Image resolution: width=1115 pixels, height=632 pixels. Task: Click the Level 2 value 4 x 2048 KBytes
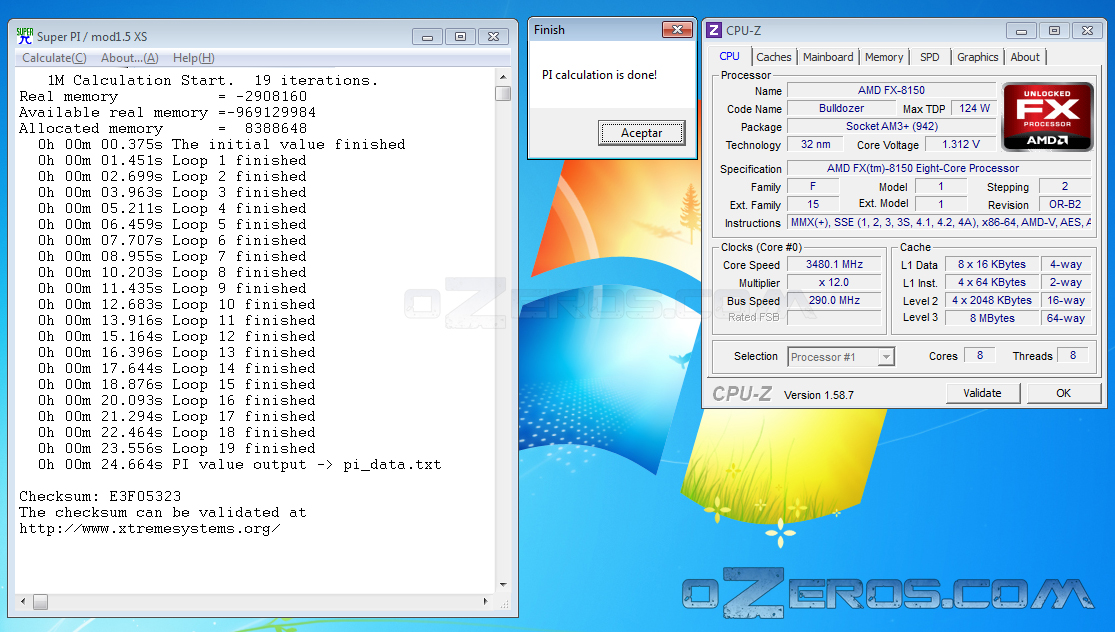pos(991,300)
